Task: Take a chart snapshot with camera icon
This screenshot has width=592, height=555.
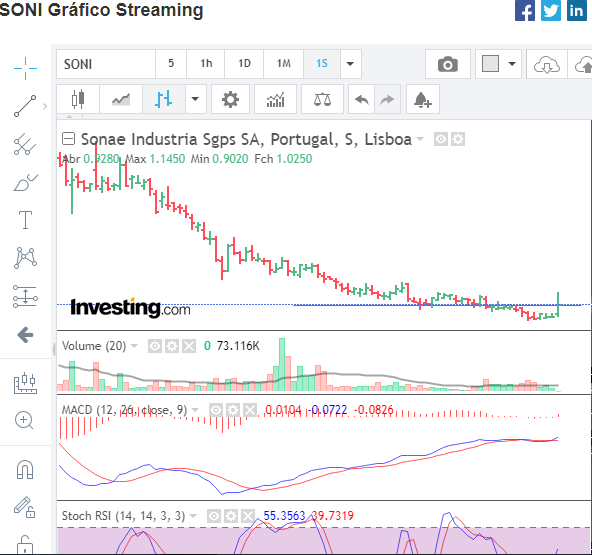Action: tap(448, 64)
